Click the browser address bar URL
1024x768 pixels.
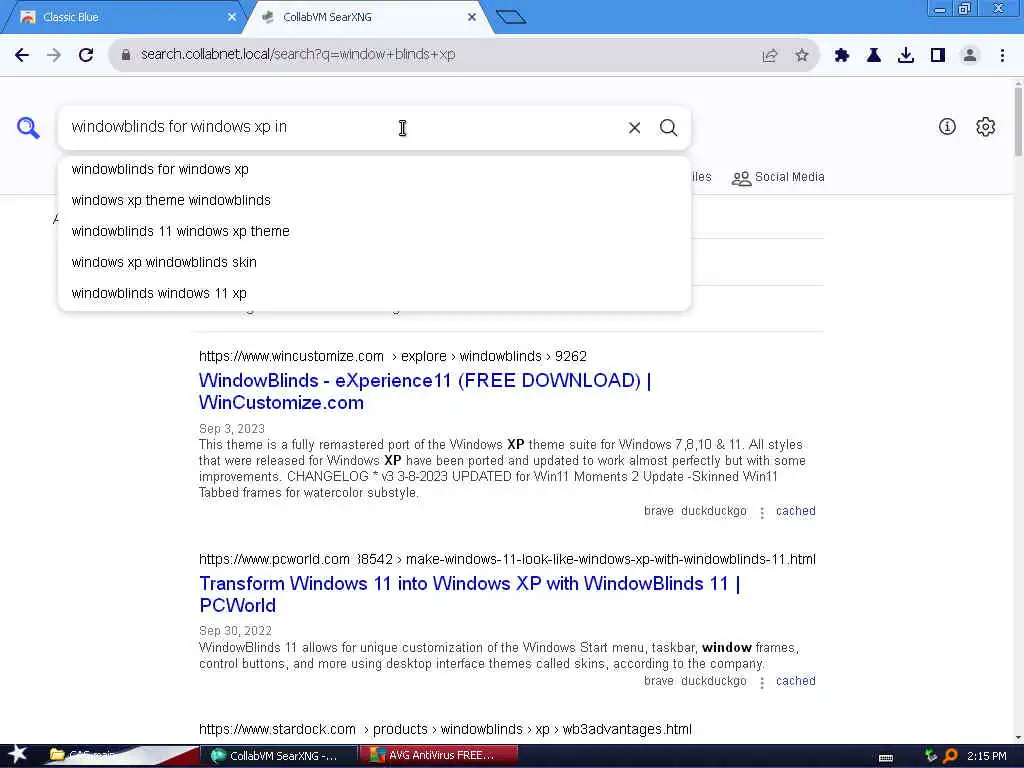pos(298,55)
